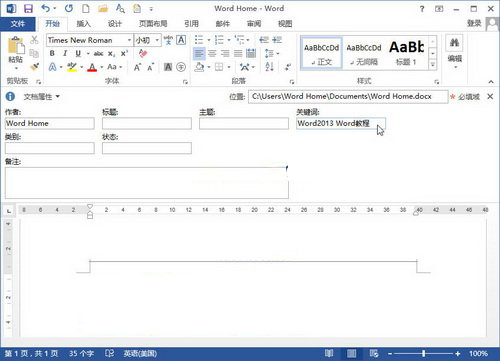Image resolution: width=500 pixels, height=361 pixels.
Task: Toggle Subscript formatting
Action: tap(111, 53)
